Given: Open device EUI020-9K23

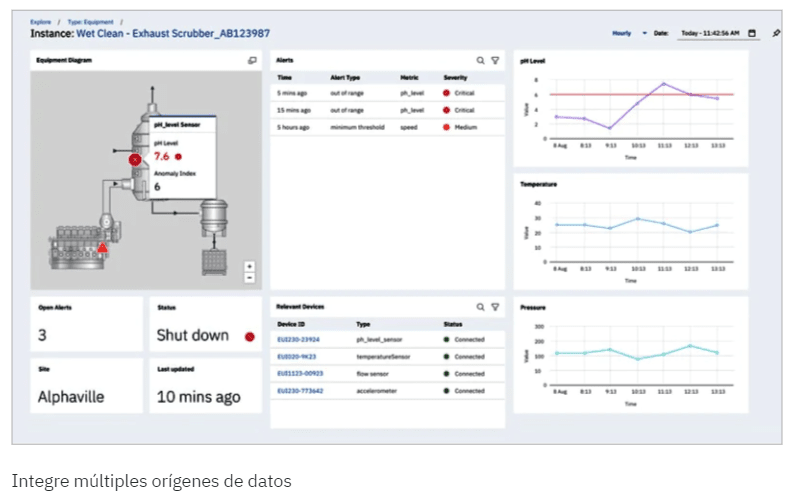Looking at the screenshot, I should click(296, 357).
